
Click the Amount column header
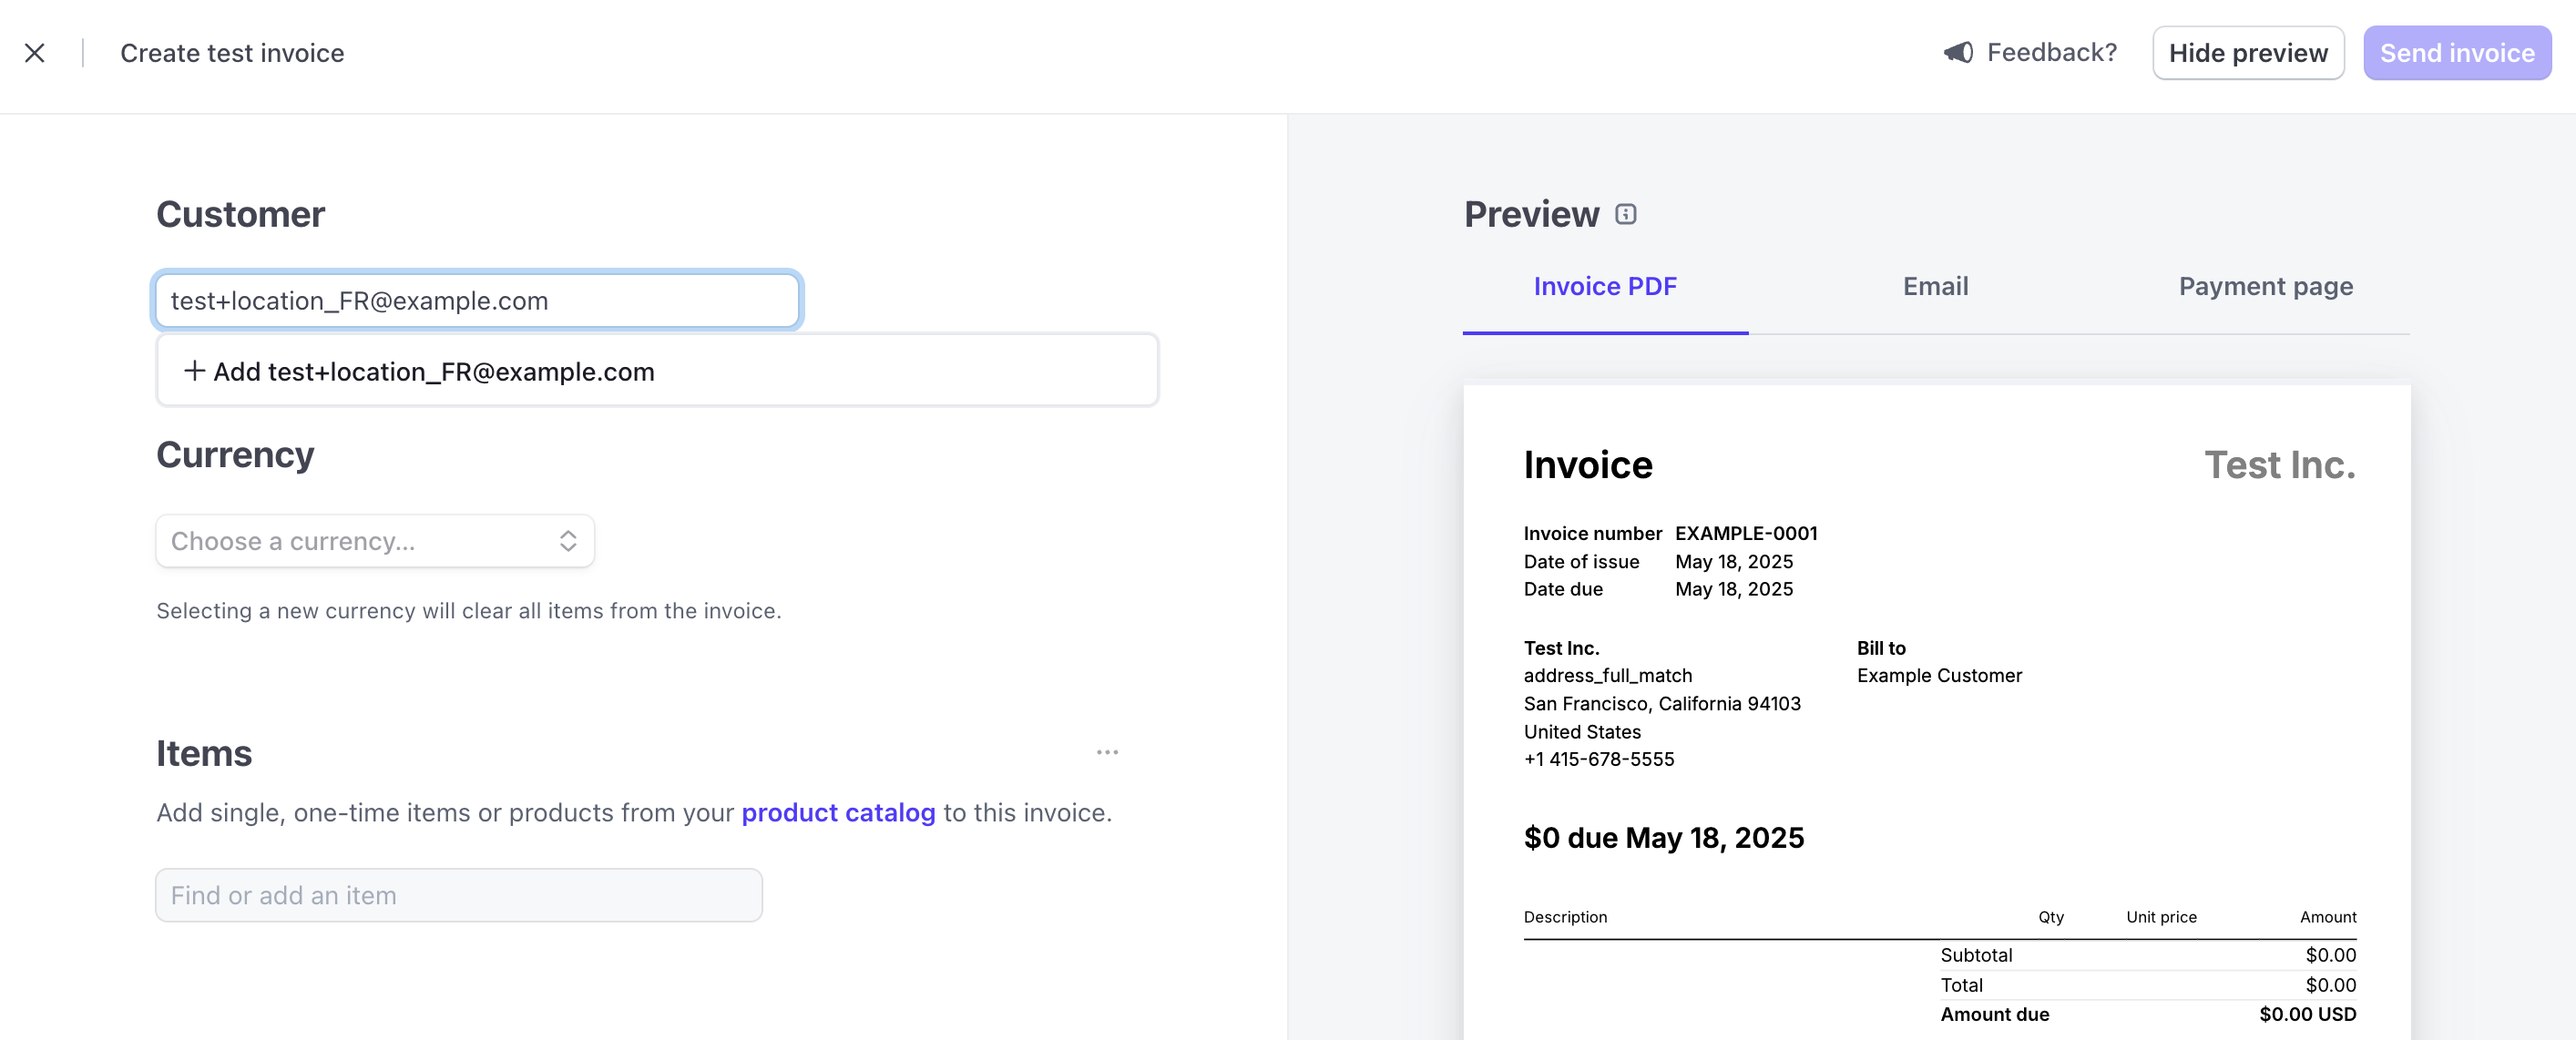pos(2328,917)
